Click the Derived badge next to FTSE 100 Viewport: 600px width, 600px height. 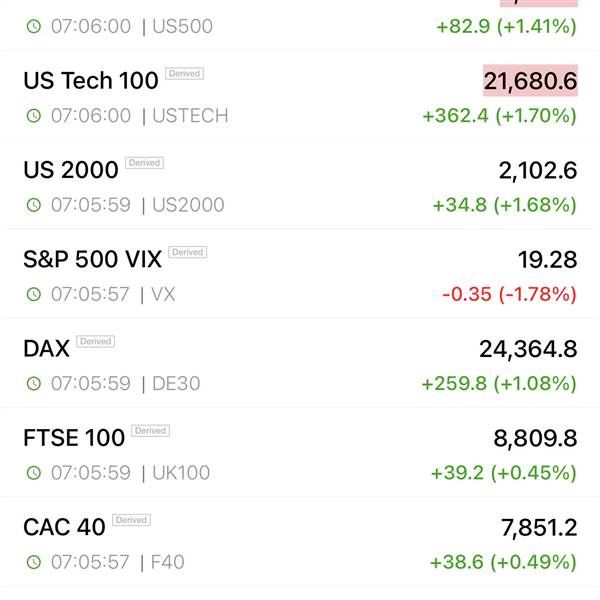tap(150, 430)
